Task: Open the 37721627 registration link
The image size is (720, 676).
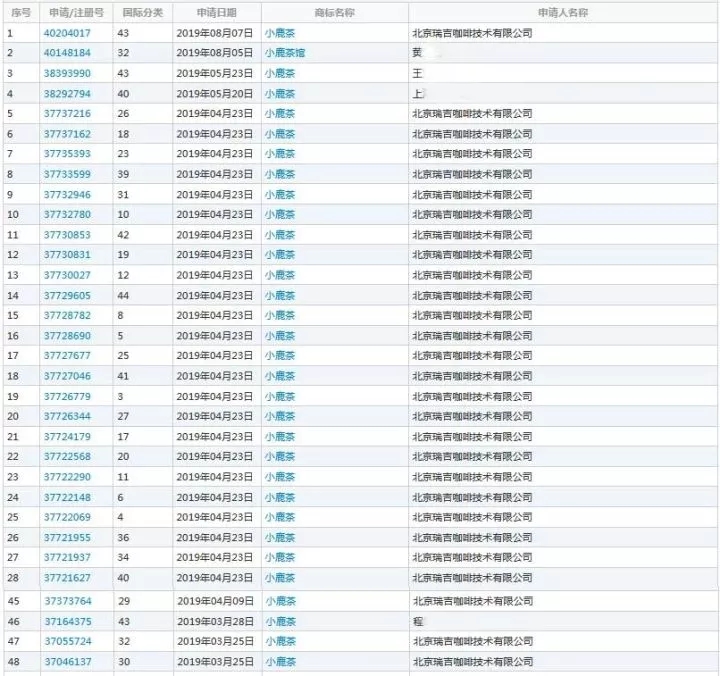Action: (67, 578)
